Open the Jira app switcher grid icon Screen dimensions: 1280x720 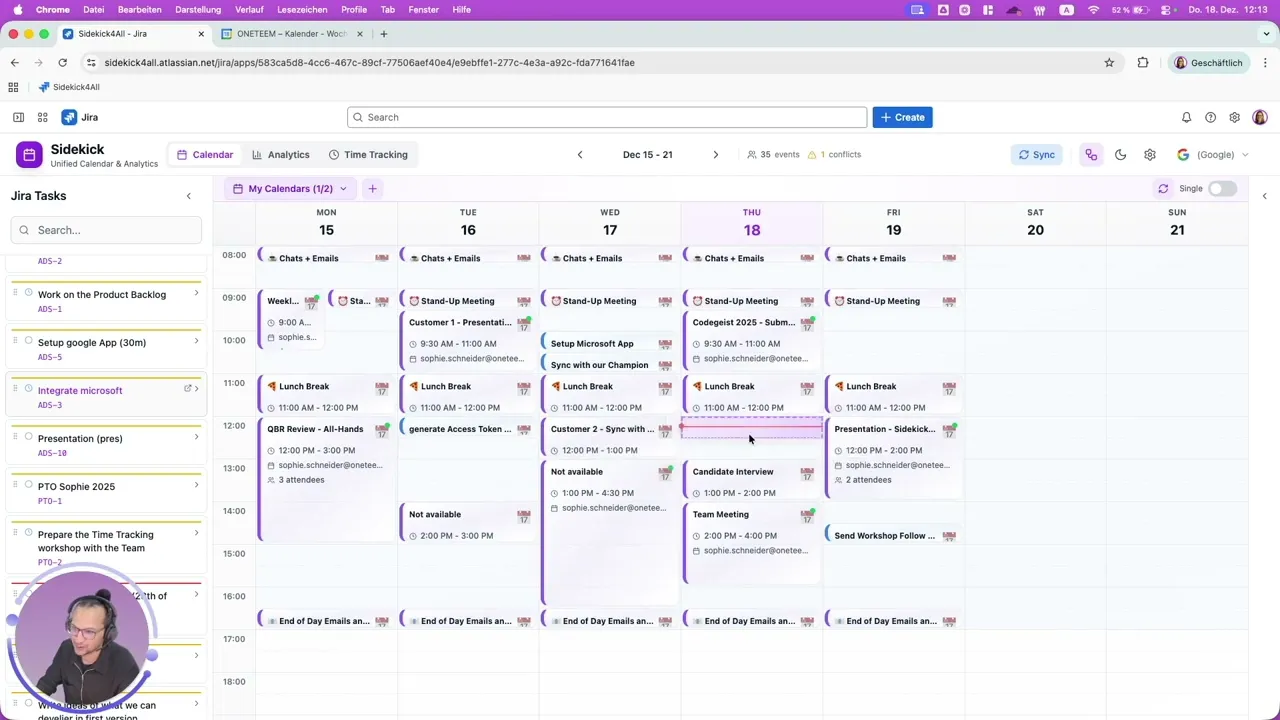pos(43,117)
